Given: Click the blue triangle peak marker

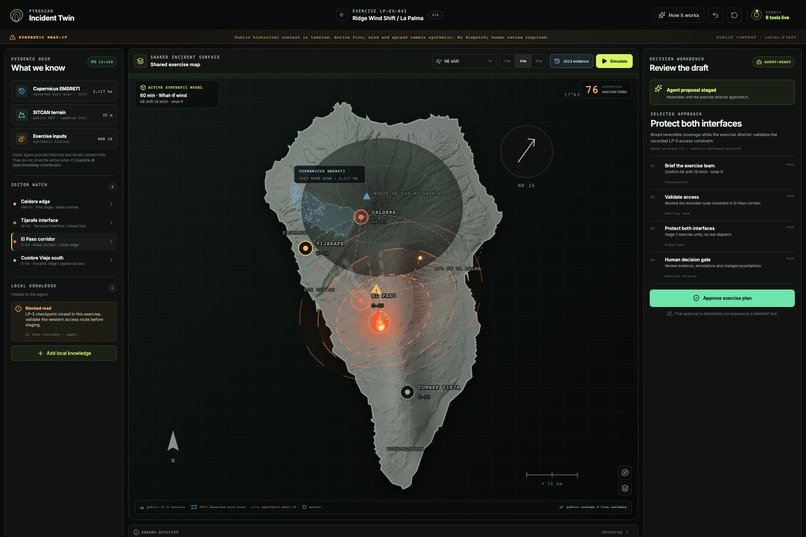Looking at the screenshot, I should click(367, 196).
